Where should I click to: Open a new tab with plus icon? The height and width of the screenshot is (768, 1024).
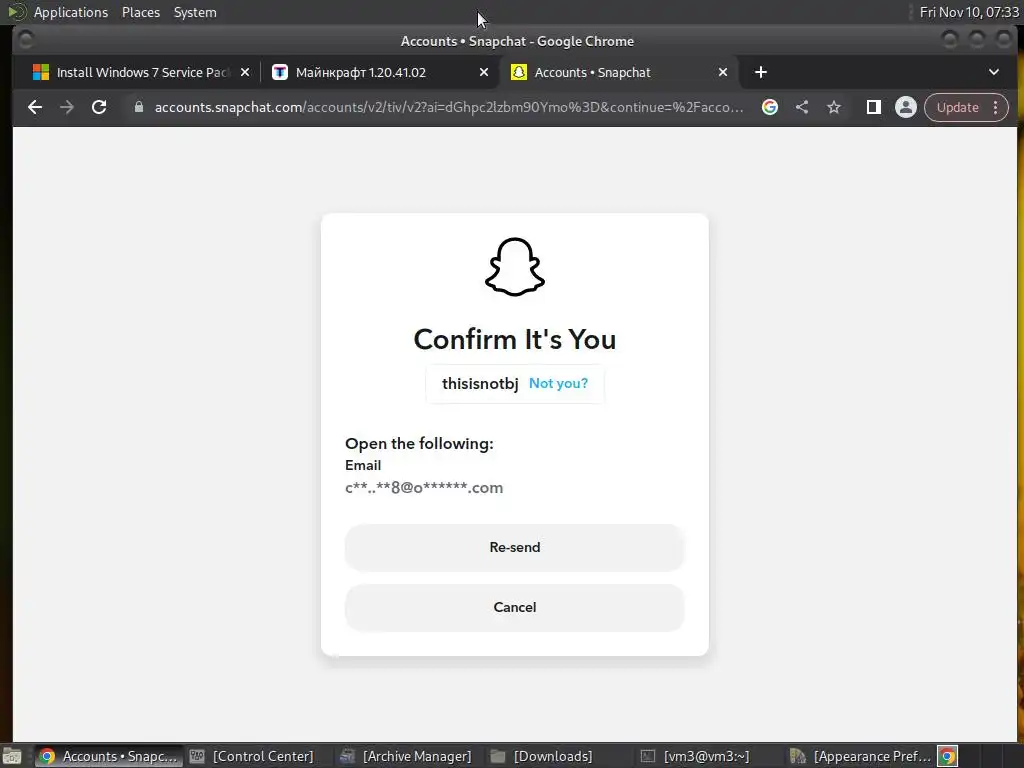(x=761, y=72)
